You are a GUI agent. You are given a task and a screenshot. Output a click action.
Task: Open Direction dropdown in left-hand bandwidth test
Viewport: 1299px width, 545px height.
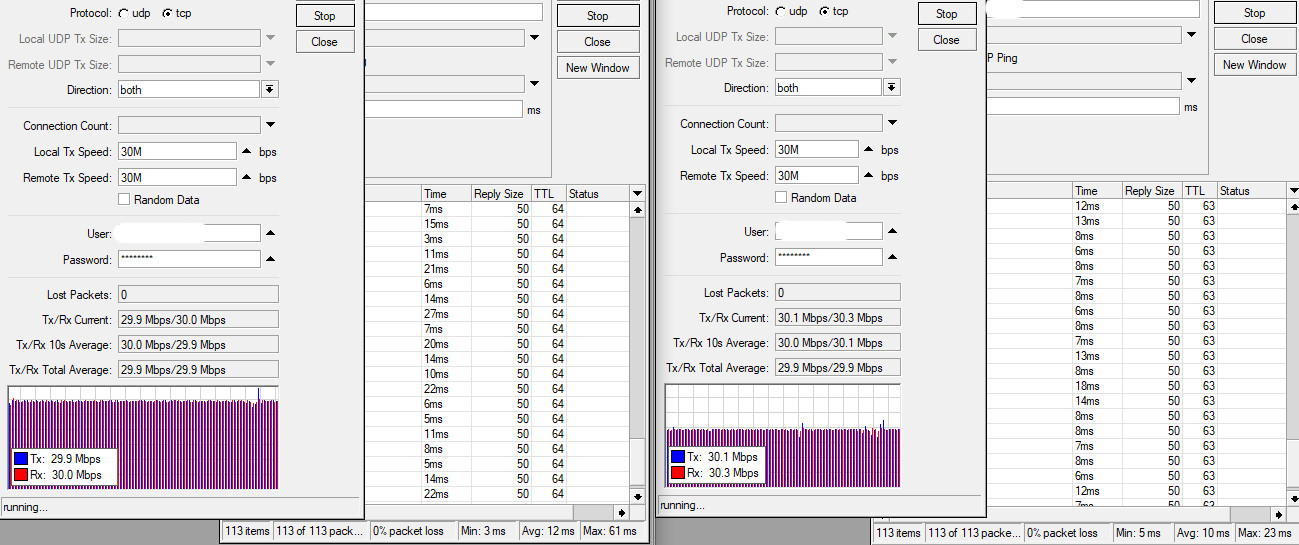(x=270, y=90)
